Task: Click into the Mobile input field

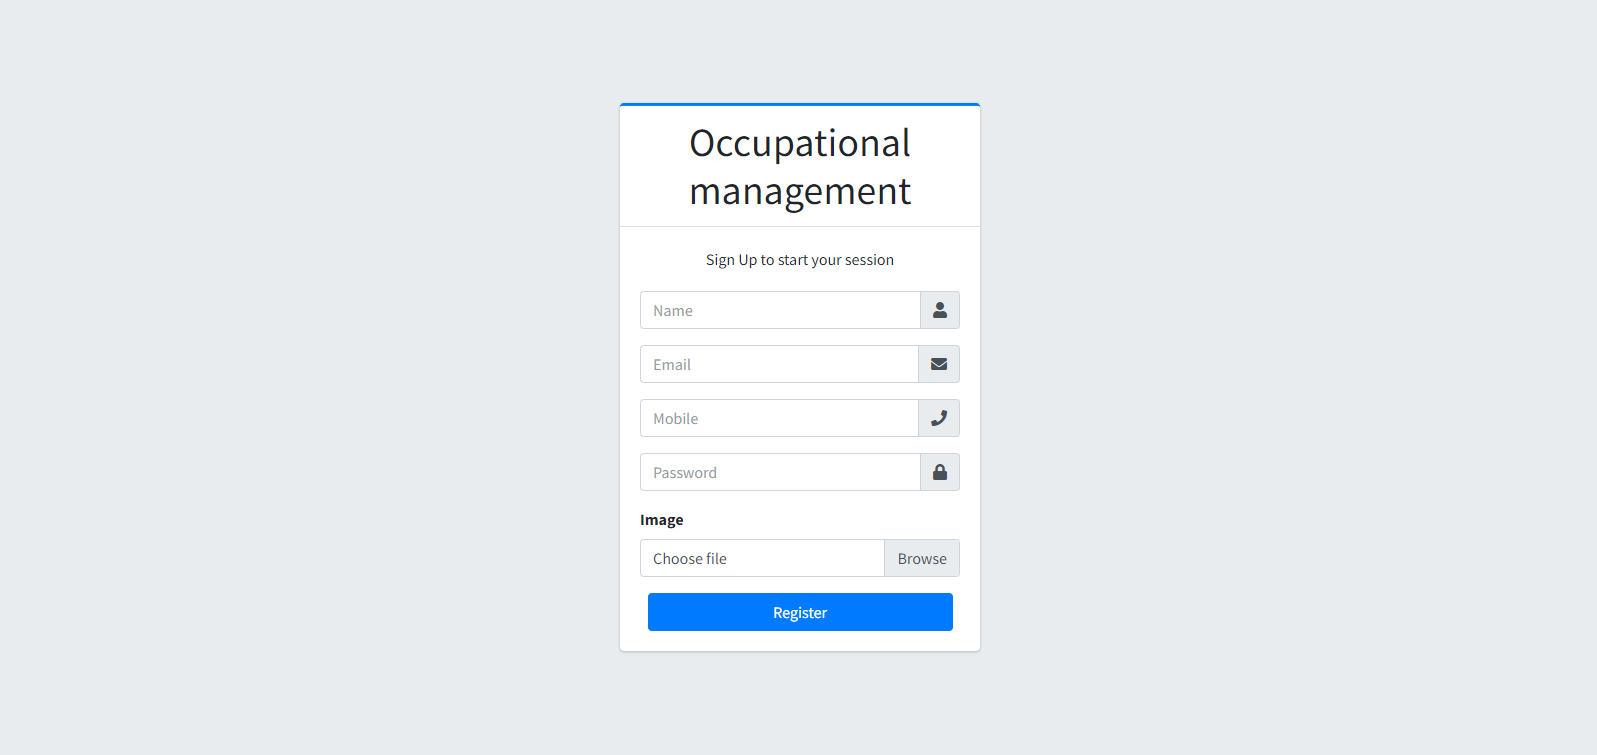Action: click(x=779, y=418)
